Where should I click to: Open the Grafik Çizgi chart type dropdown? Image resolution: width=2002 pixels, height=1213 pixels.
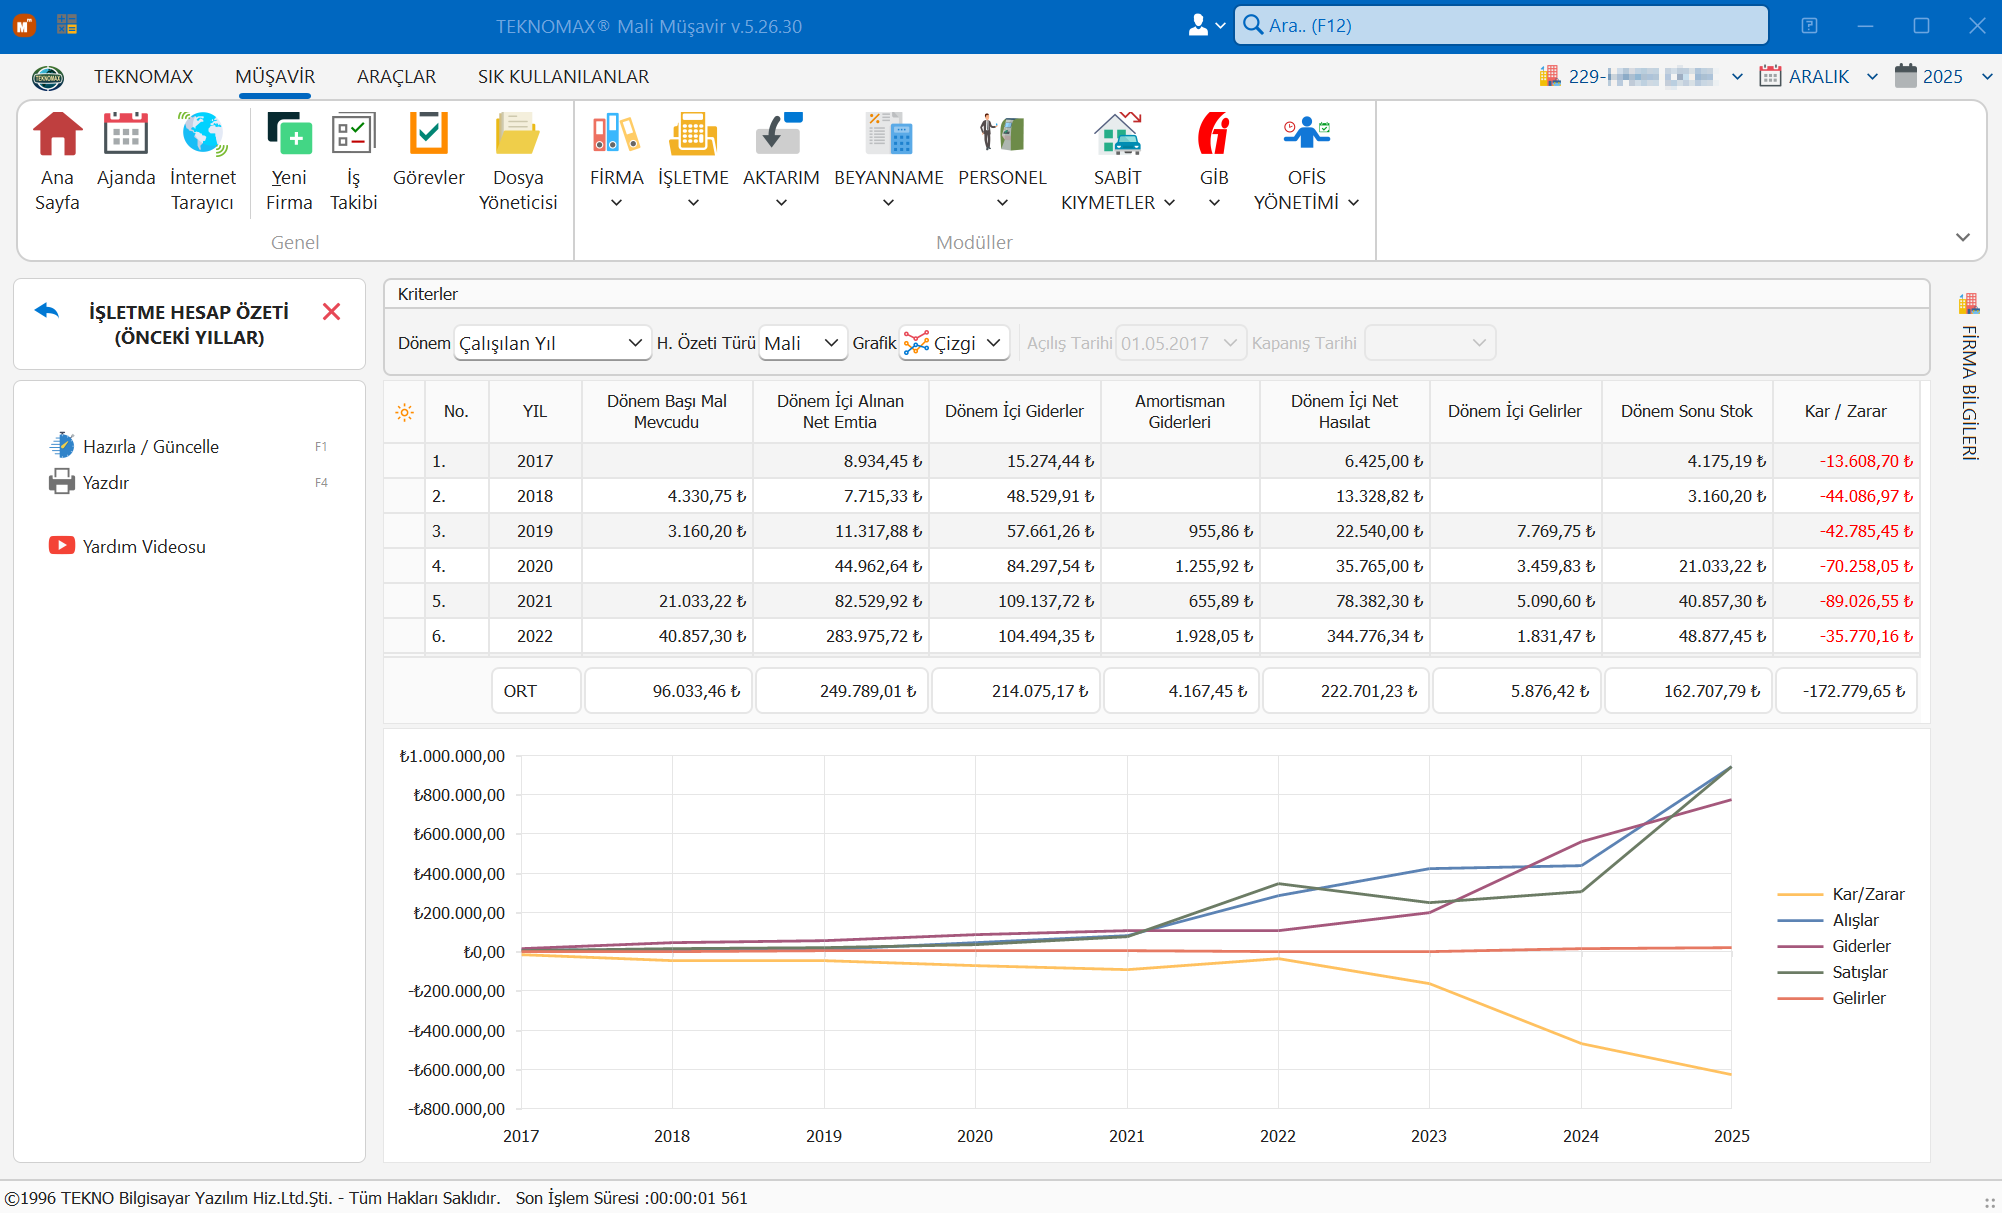click(953, 343)
